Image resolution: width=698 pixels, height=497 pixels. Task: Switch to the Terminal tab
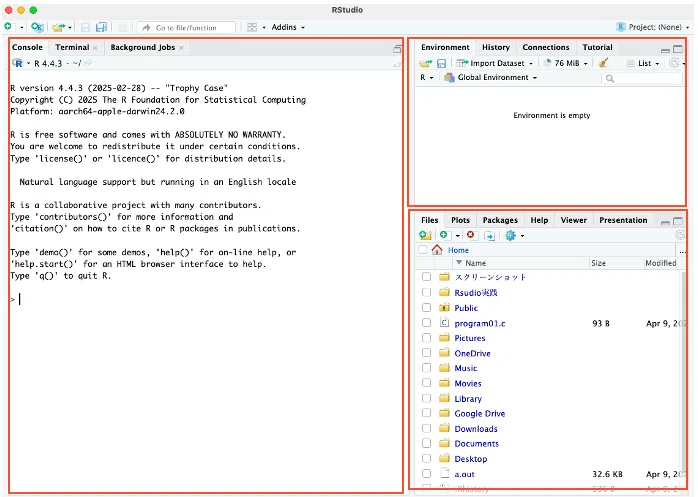pos(72,47)
